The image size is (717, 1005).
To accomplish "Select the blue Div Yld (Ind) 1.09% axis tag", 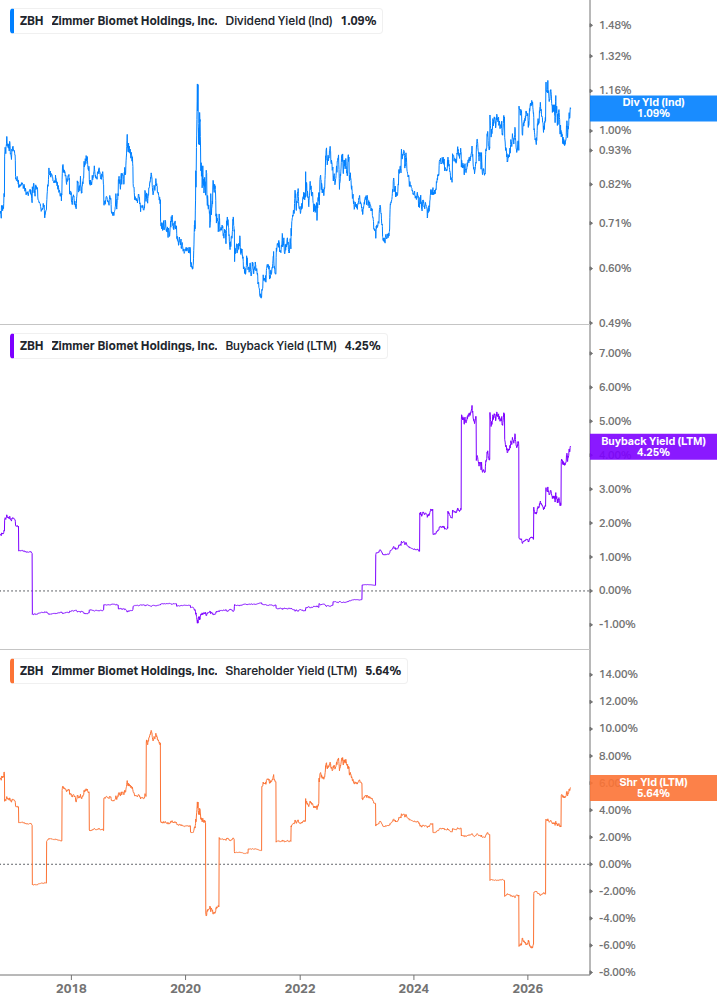I will pos(653,108).
